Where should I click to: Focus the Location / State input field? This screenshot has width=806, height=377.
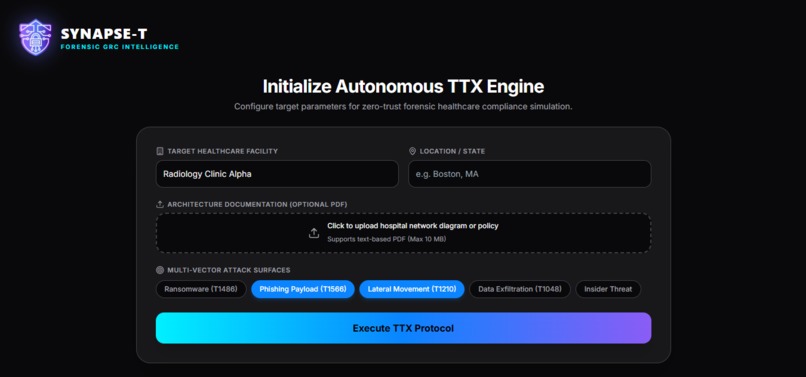[x=529, y=174]
